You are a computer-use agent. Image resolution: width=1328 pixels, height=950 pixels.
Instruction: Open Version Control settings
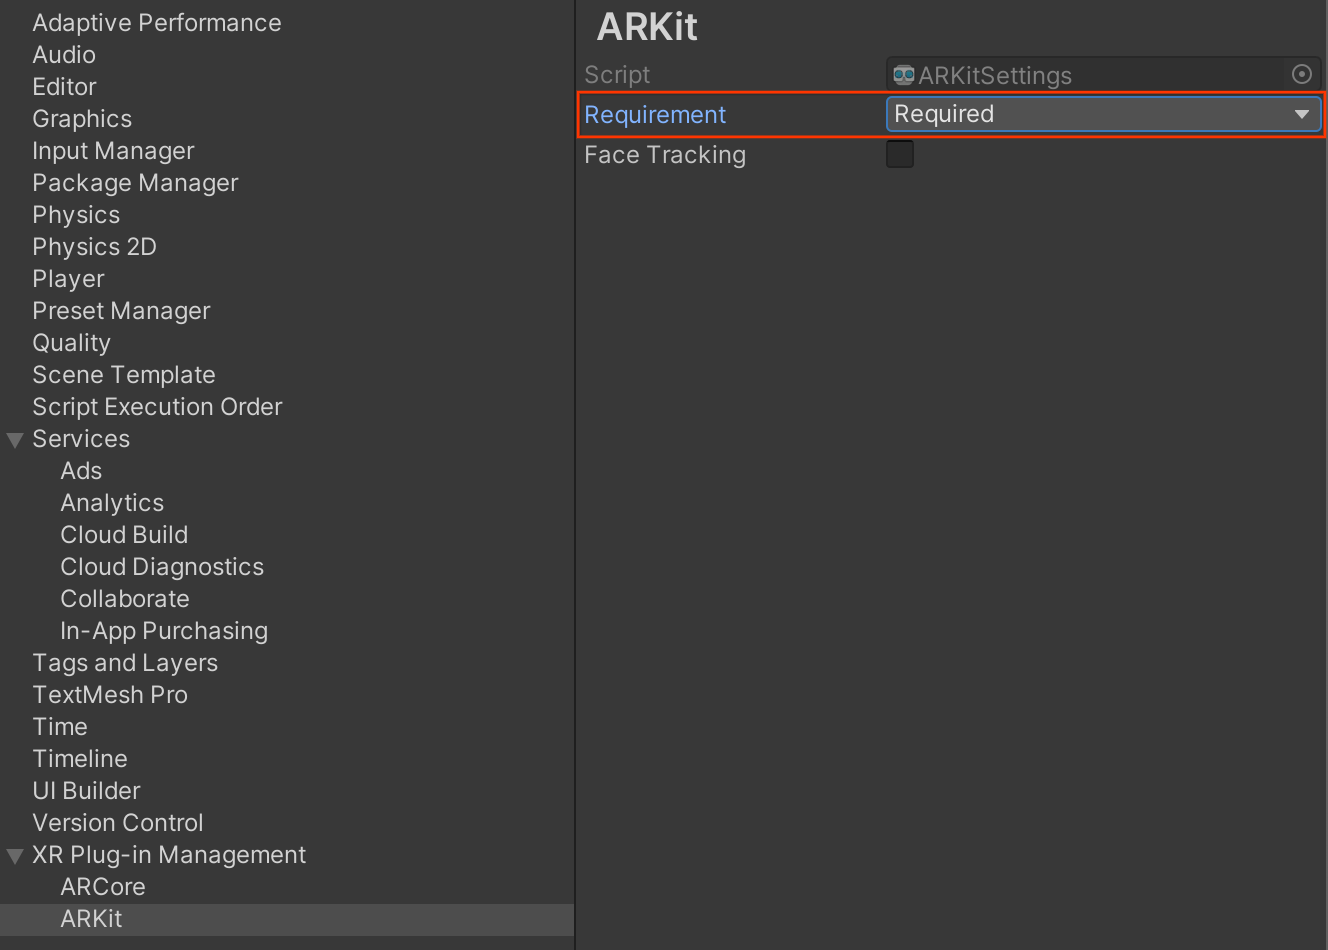click(117, 823)
